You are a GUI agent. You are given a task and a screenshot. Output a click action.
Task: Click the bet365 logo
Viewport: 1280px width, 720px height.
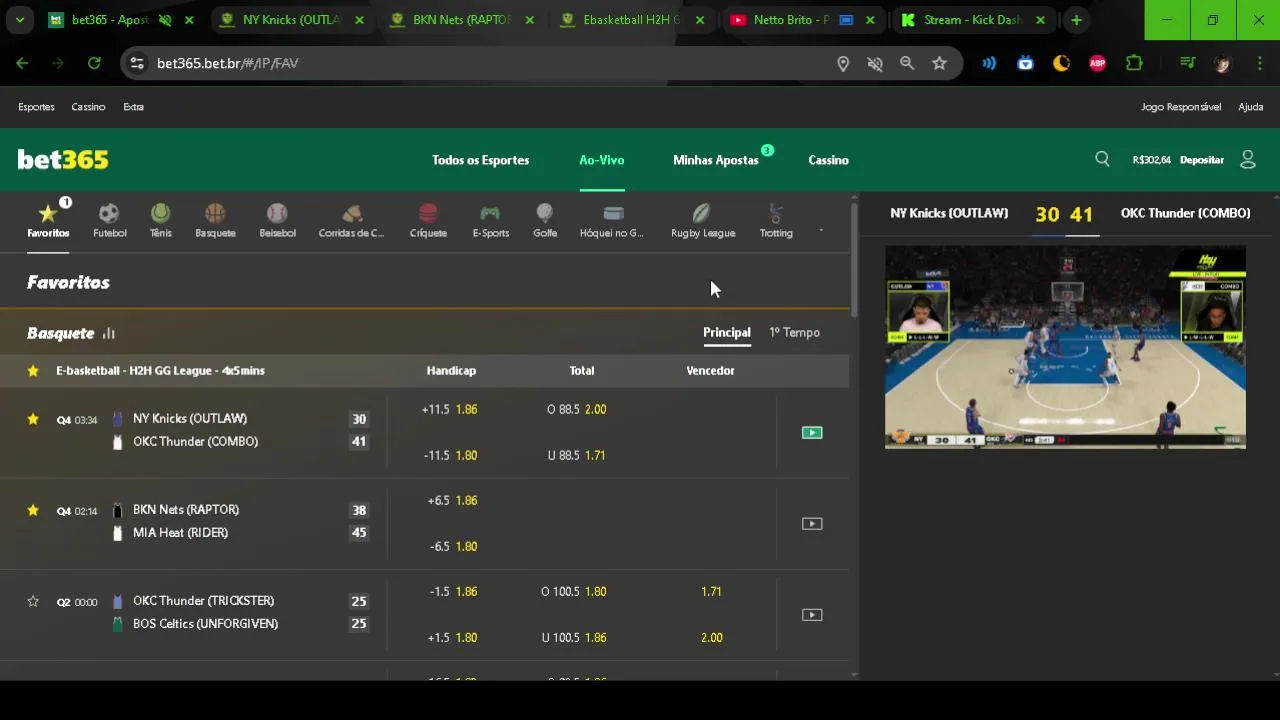(x=63, y=160)
